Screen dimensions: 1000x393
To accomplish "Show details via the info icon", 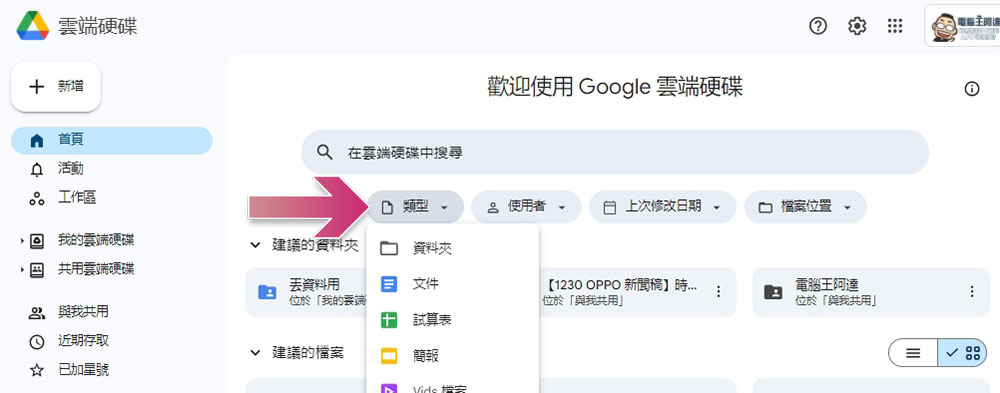I will coord(971,89).
